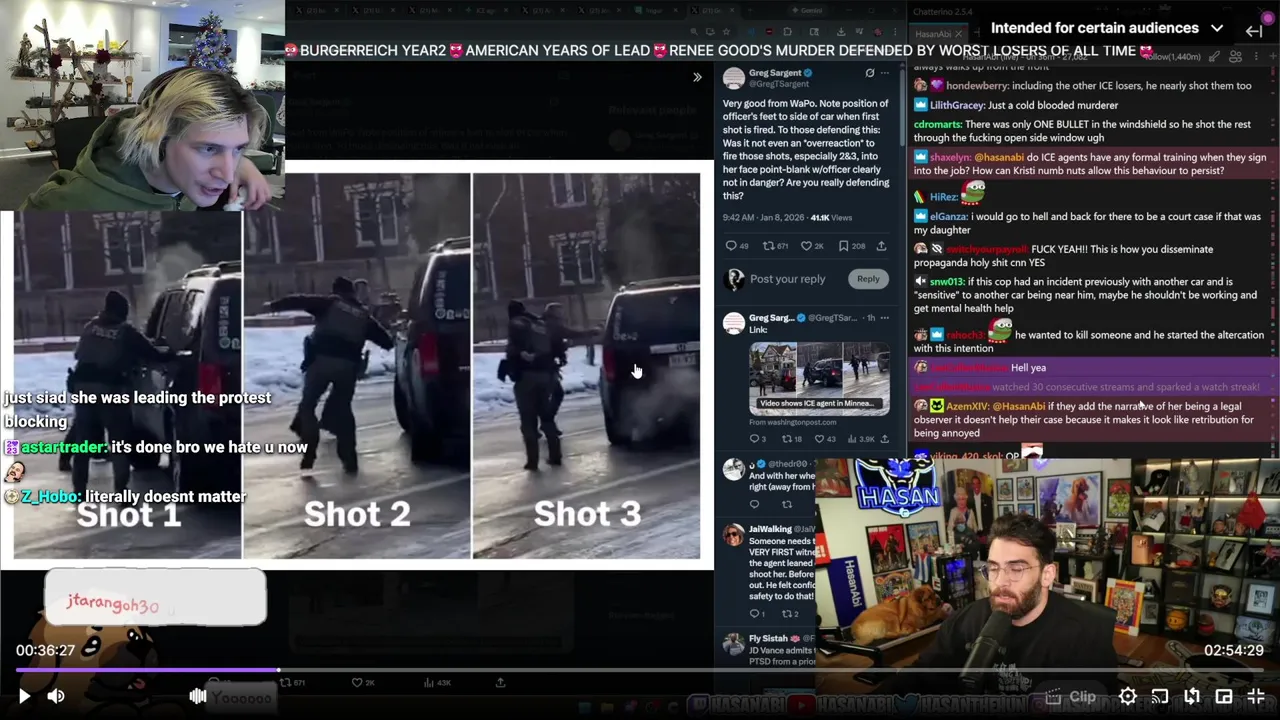Share the main tweet
1280x720 pixels.
pos(881,246)
